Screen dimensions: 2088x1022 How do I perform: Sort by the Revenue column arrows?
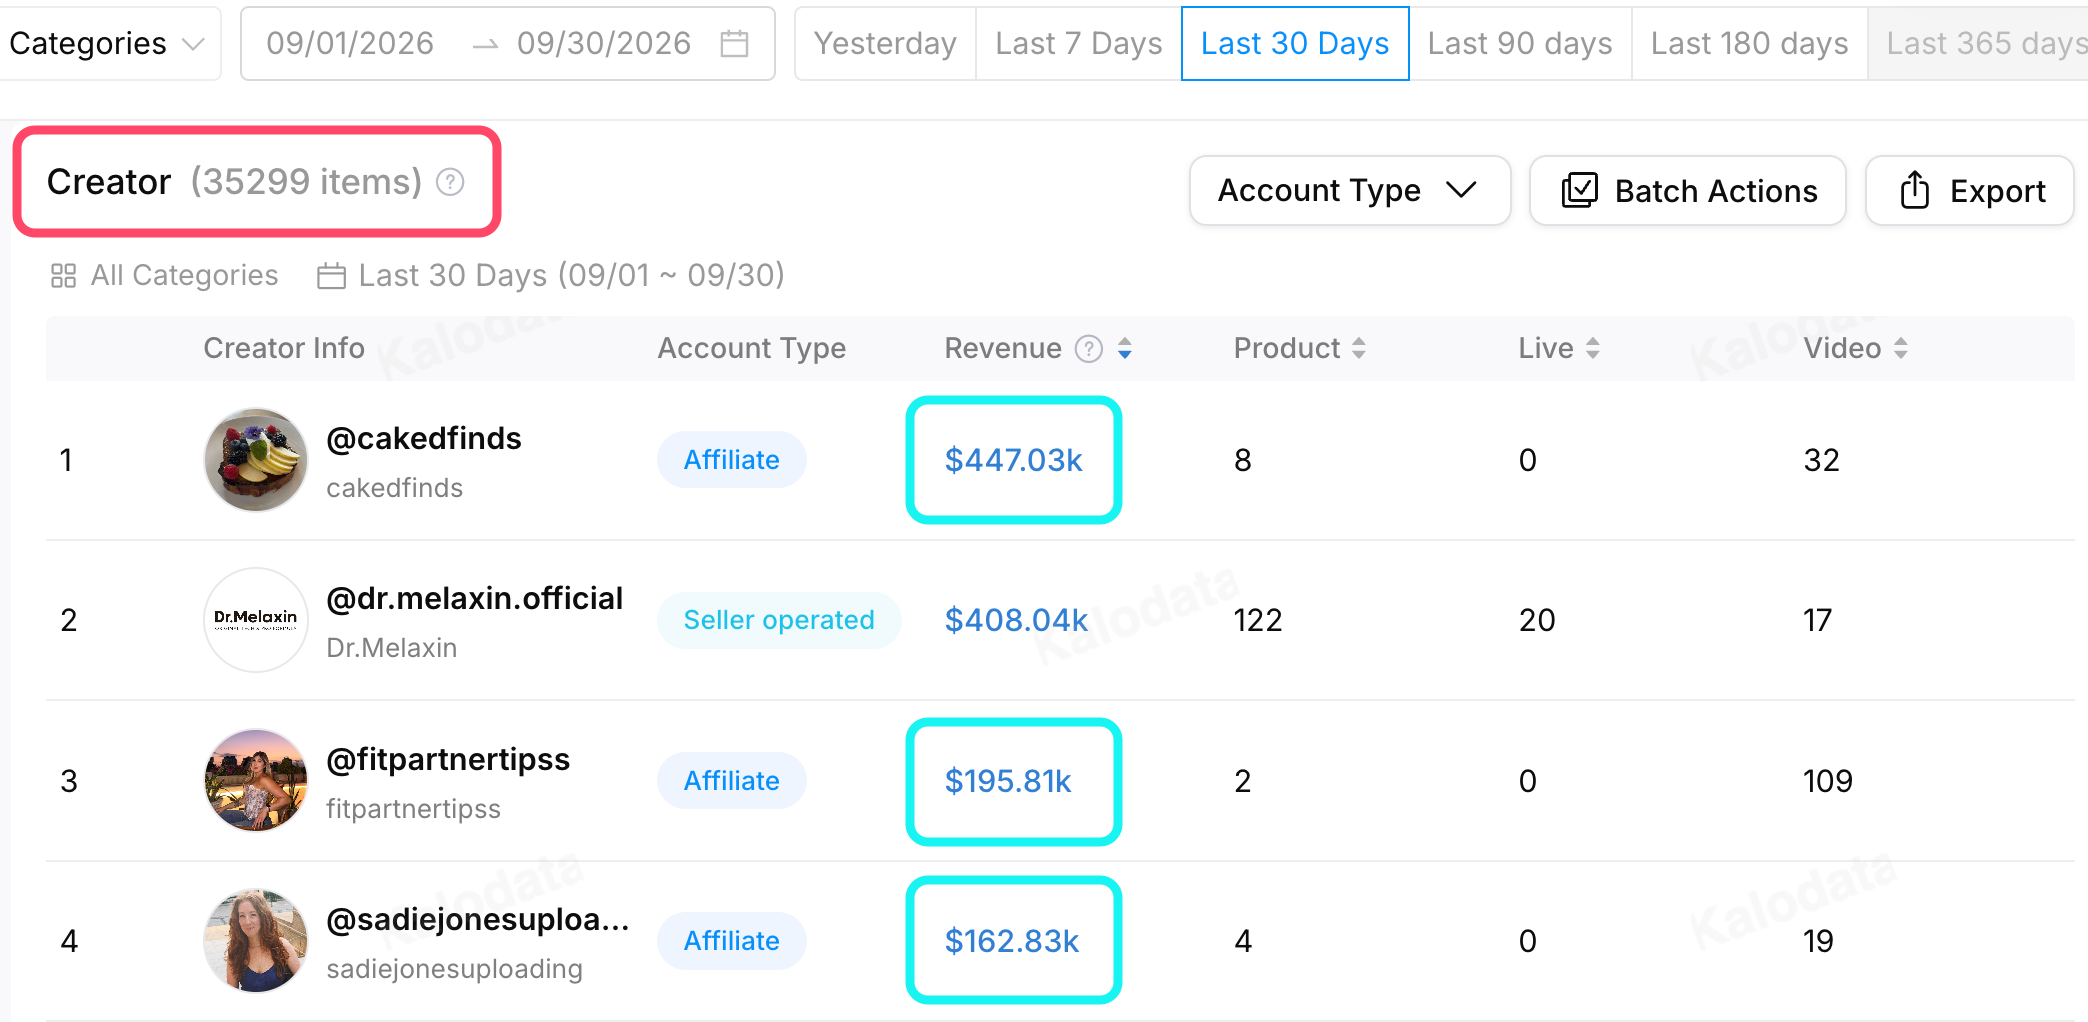click(x=1125, y=348)
